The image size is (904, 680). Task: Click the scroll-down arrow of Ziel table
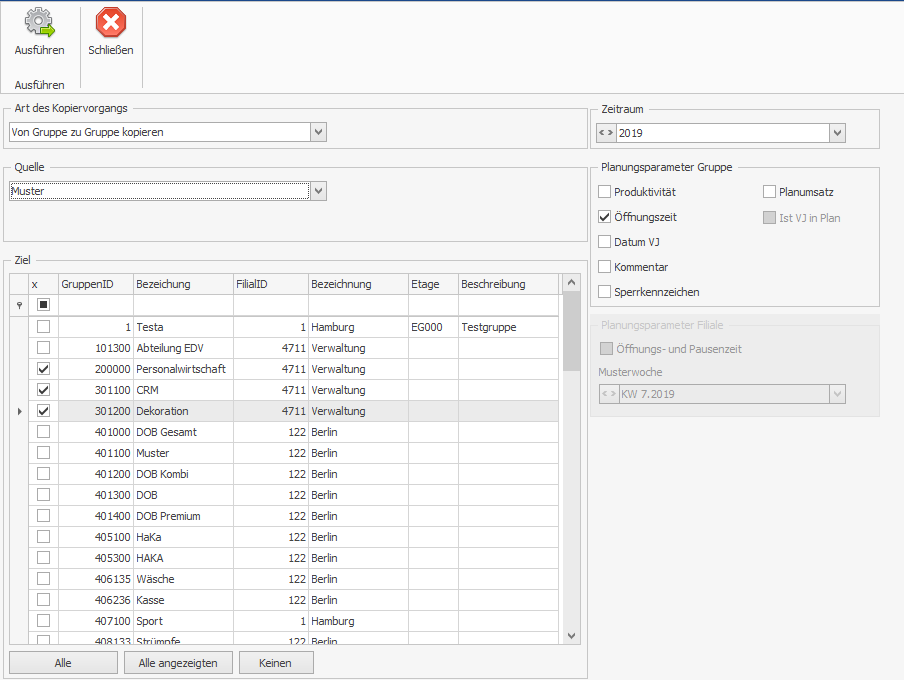[571, 635]
